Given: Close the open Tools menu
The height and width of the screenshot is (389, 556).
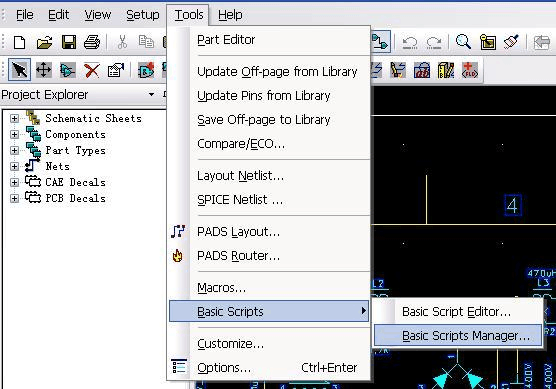Looking at the screenshot, I should pos(189,15).
